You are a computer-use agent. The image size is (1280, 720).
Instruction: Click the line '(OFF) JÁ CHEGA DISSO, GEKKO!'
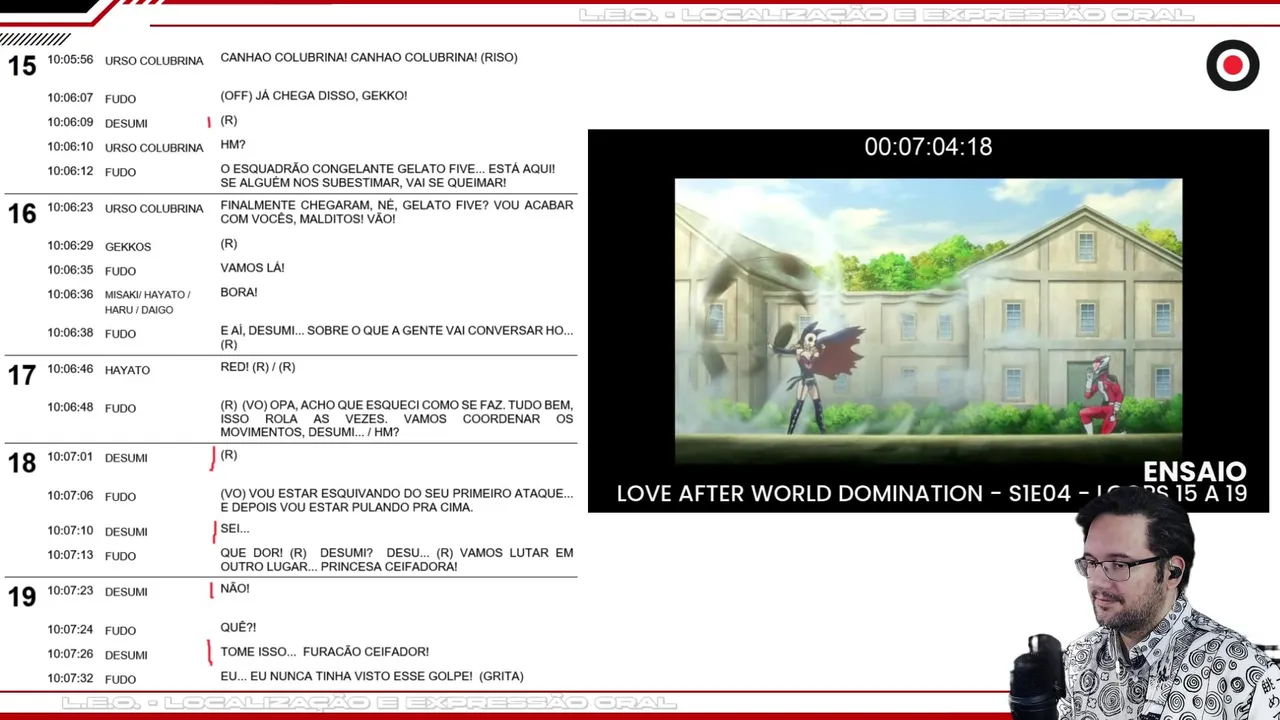(x=314, y=96)
